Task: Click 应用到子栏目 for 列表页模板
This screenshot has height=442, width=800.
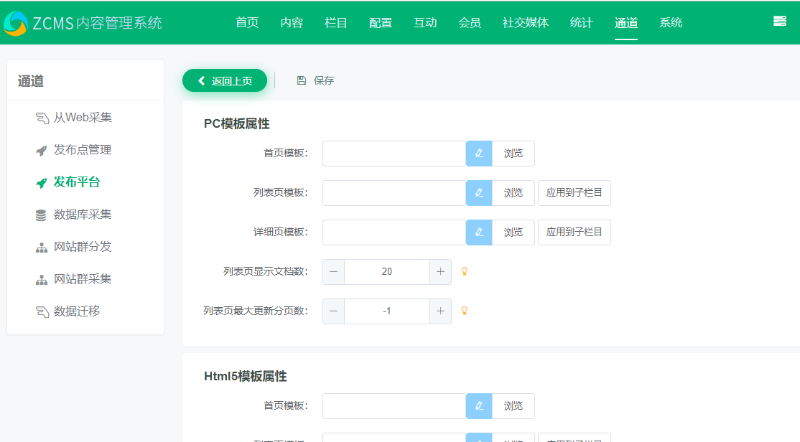Action: click(574, 193)
